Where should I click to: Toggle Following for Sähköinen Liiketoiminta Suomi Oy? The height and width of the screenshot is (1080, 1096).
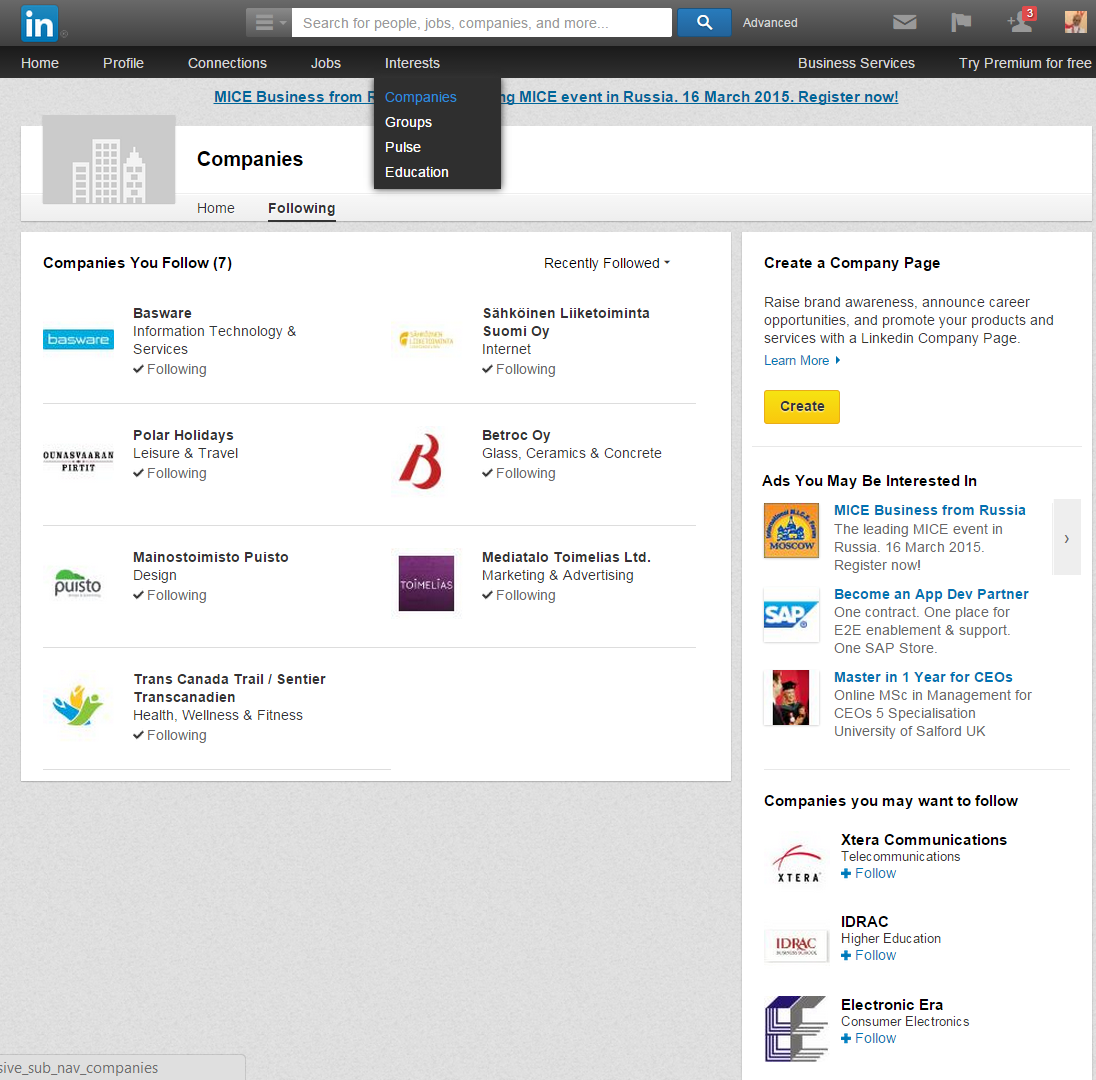coord(519,369)
